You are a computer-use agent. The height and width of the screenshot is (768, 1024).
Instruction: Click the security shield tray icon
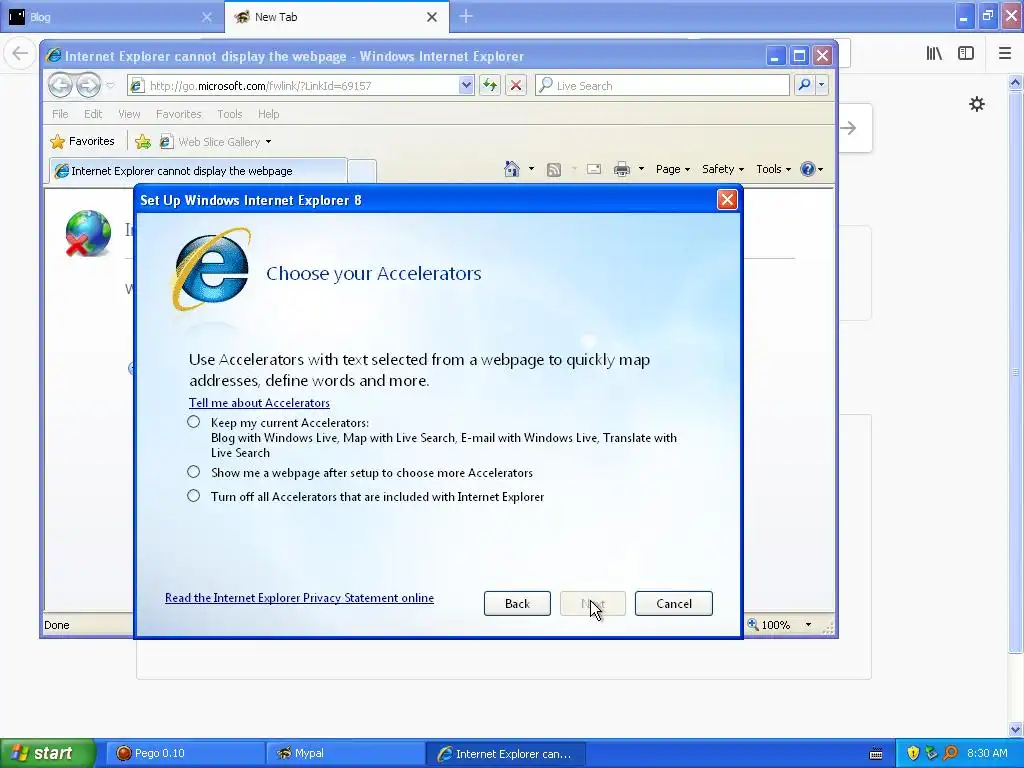pos(913,753)
